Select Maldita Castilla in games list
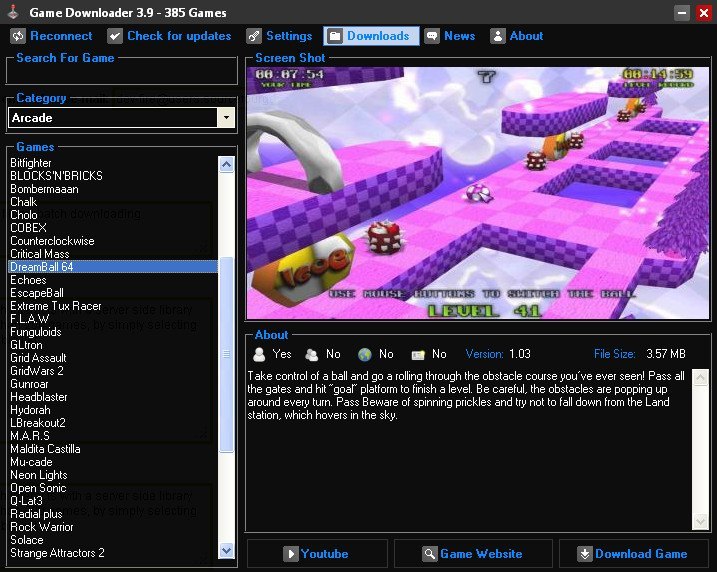This screenshot has height=572, width=717. pyautogui.click(x=113, y=449)
